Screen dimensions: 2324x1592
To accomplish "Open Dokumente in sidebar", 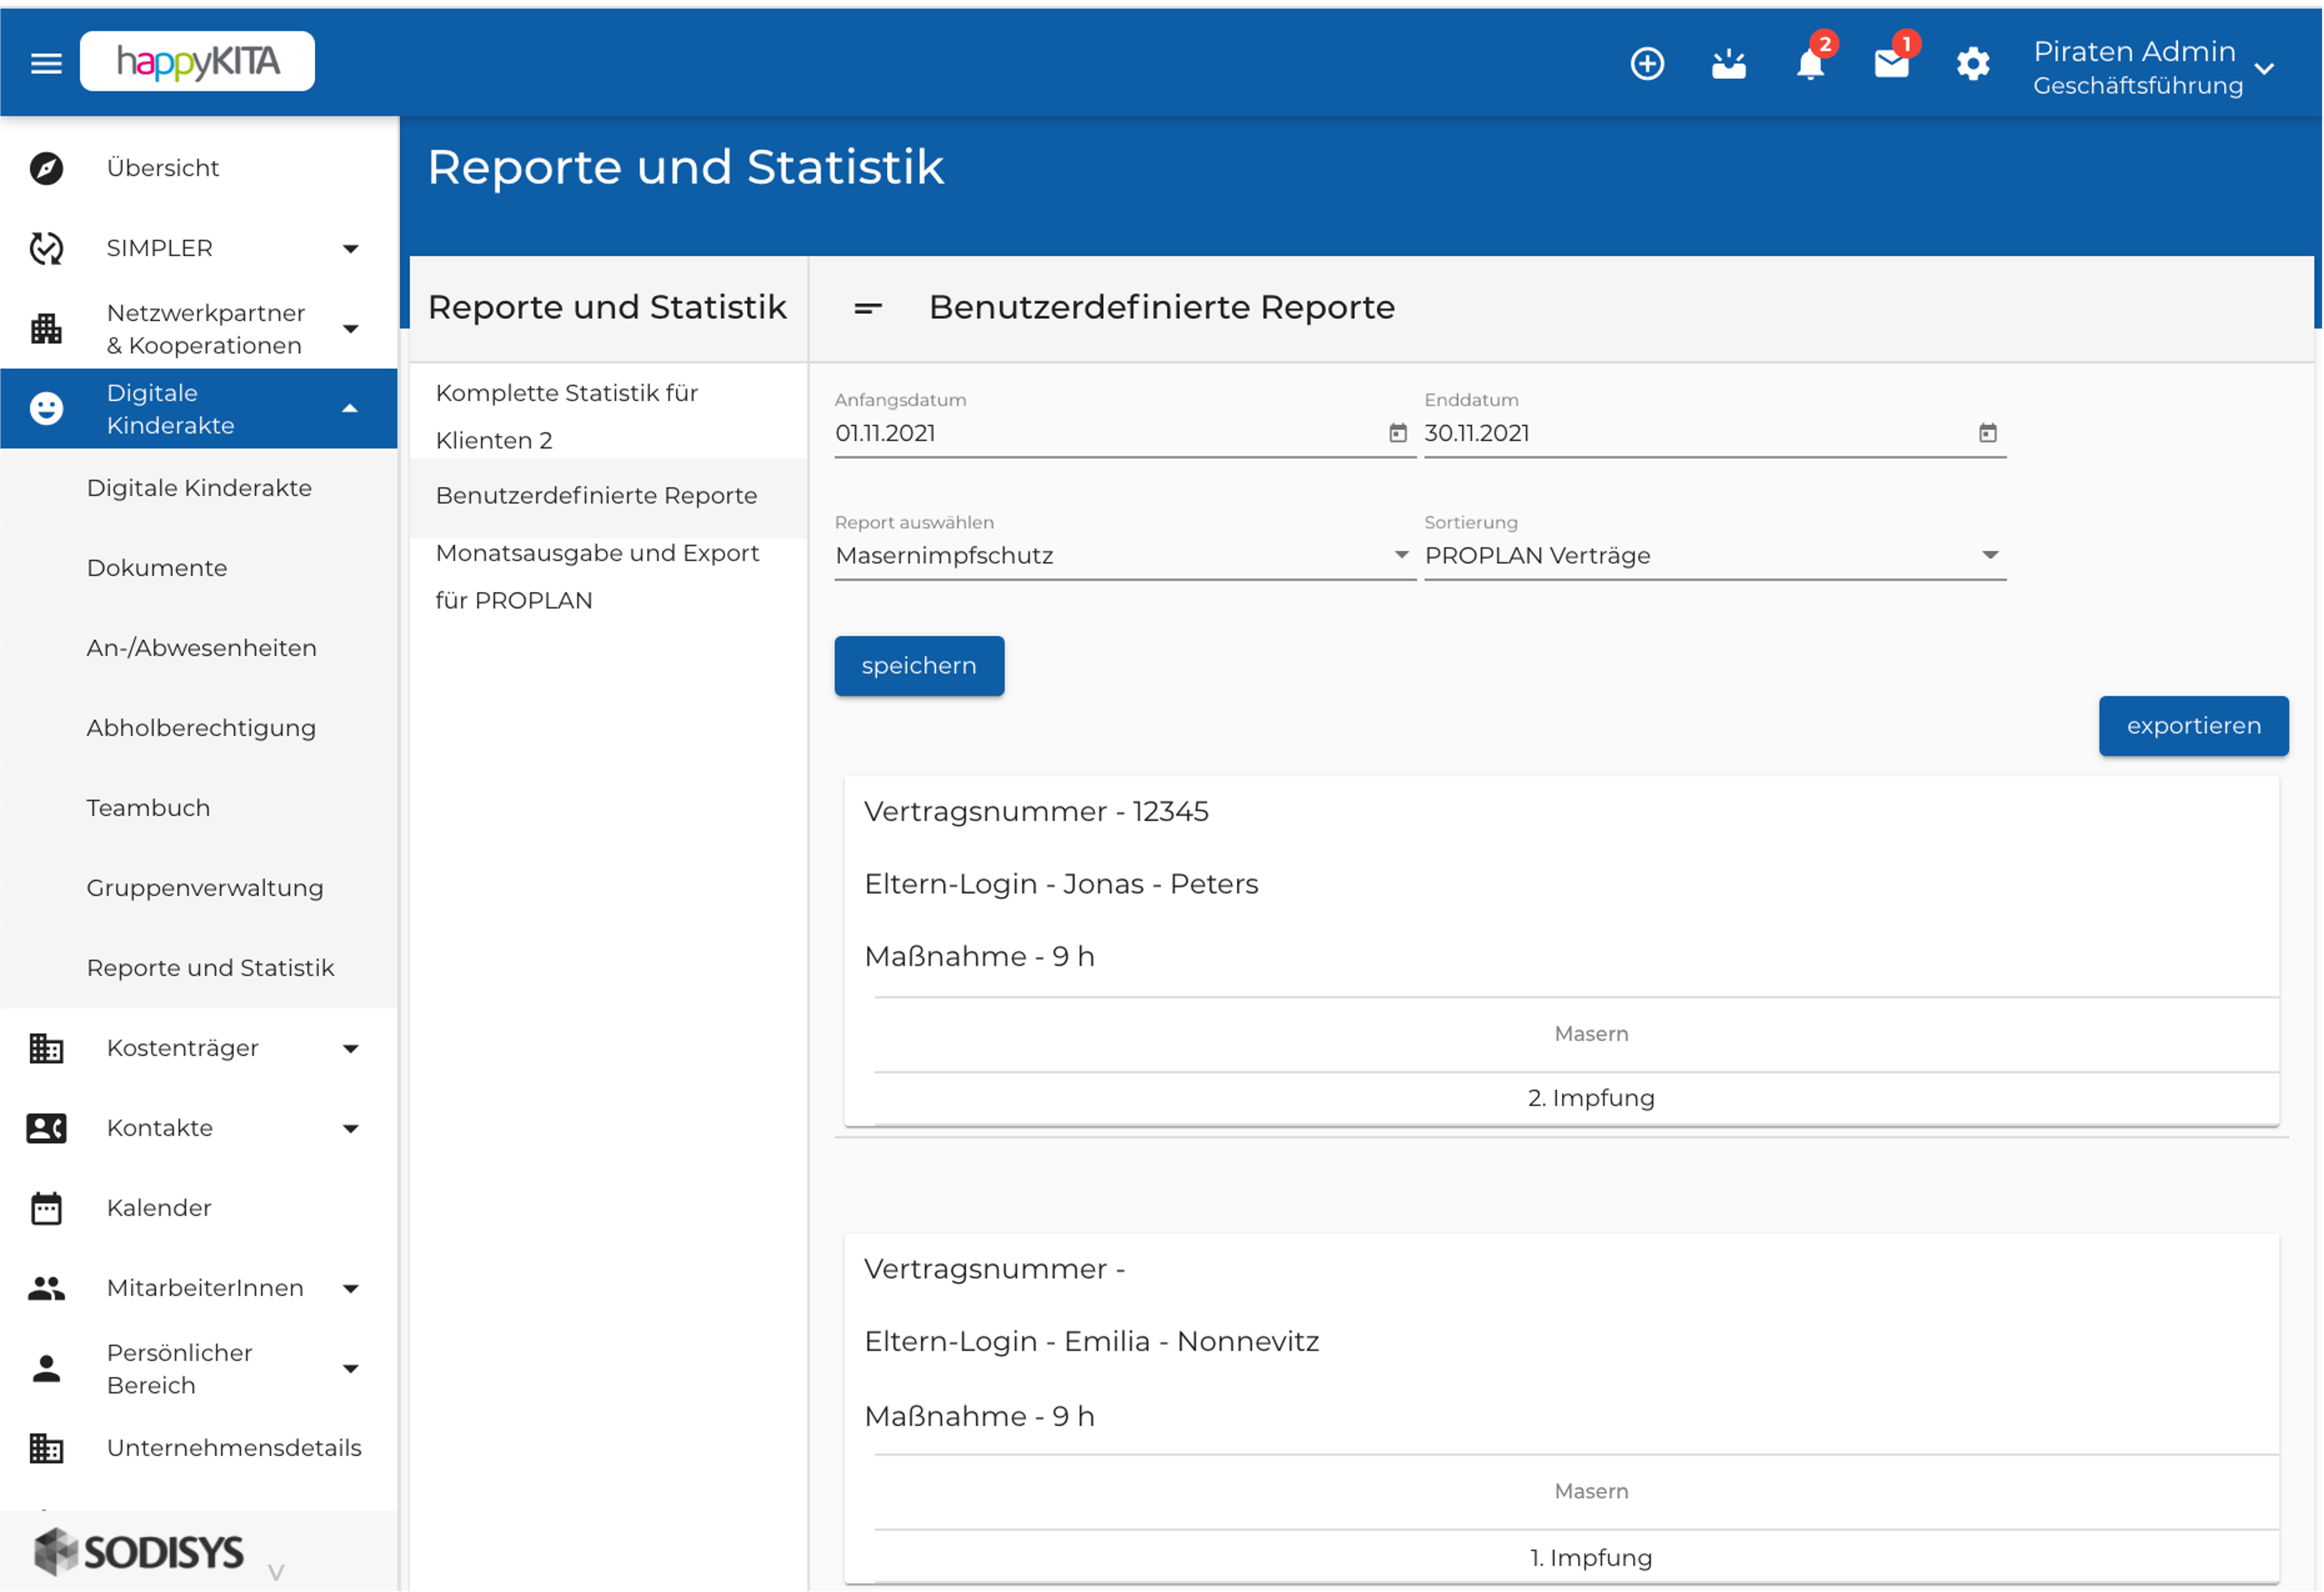I will (157, 568).
